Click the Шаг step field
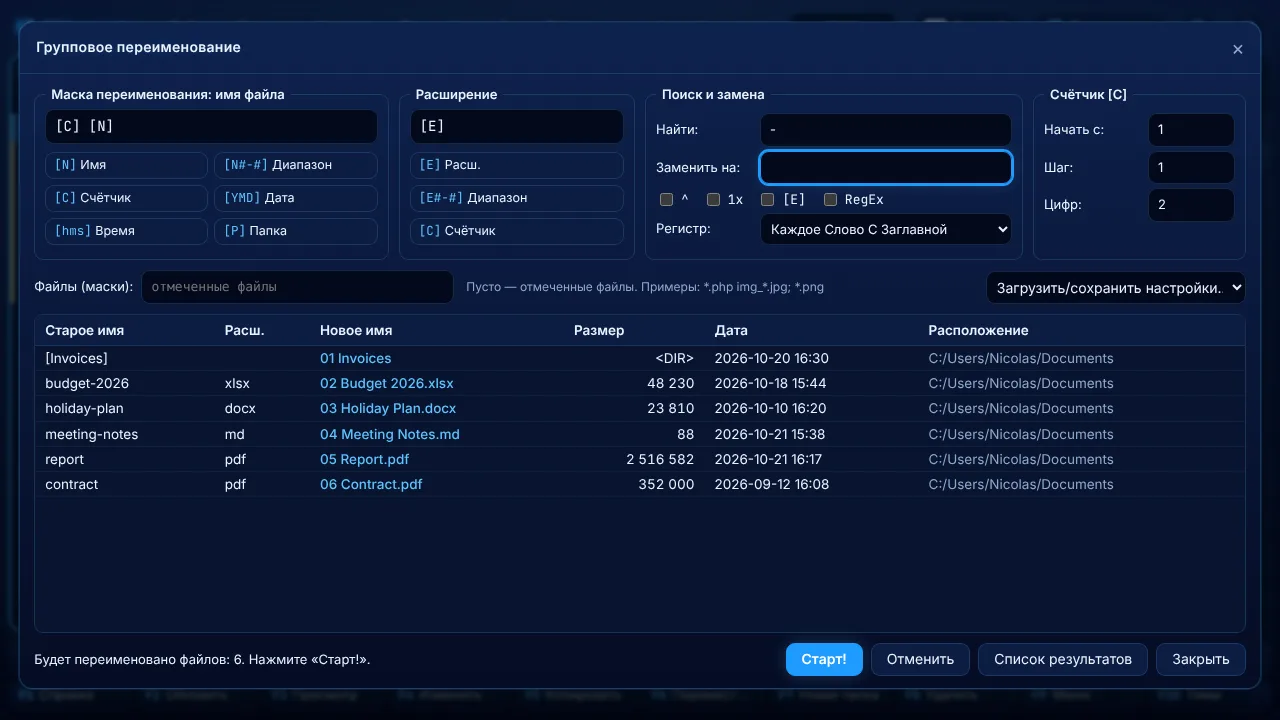Screen dimensions: 1280x720 pos(1191,168)
